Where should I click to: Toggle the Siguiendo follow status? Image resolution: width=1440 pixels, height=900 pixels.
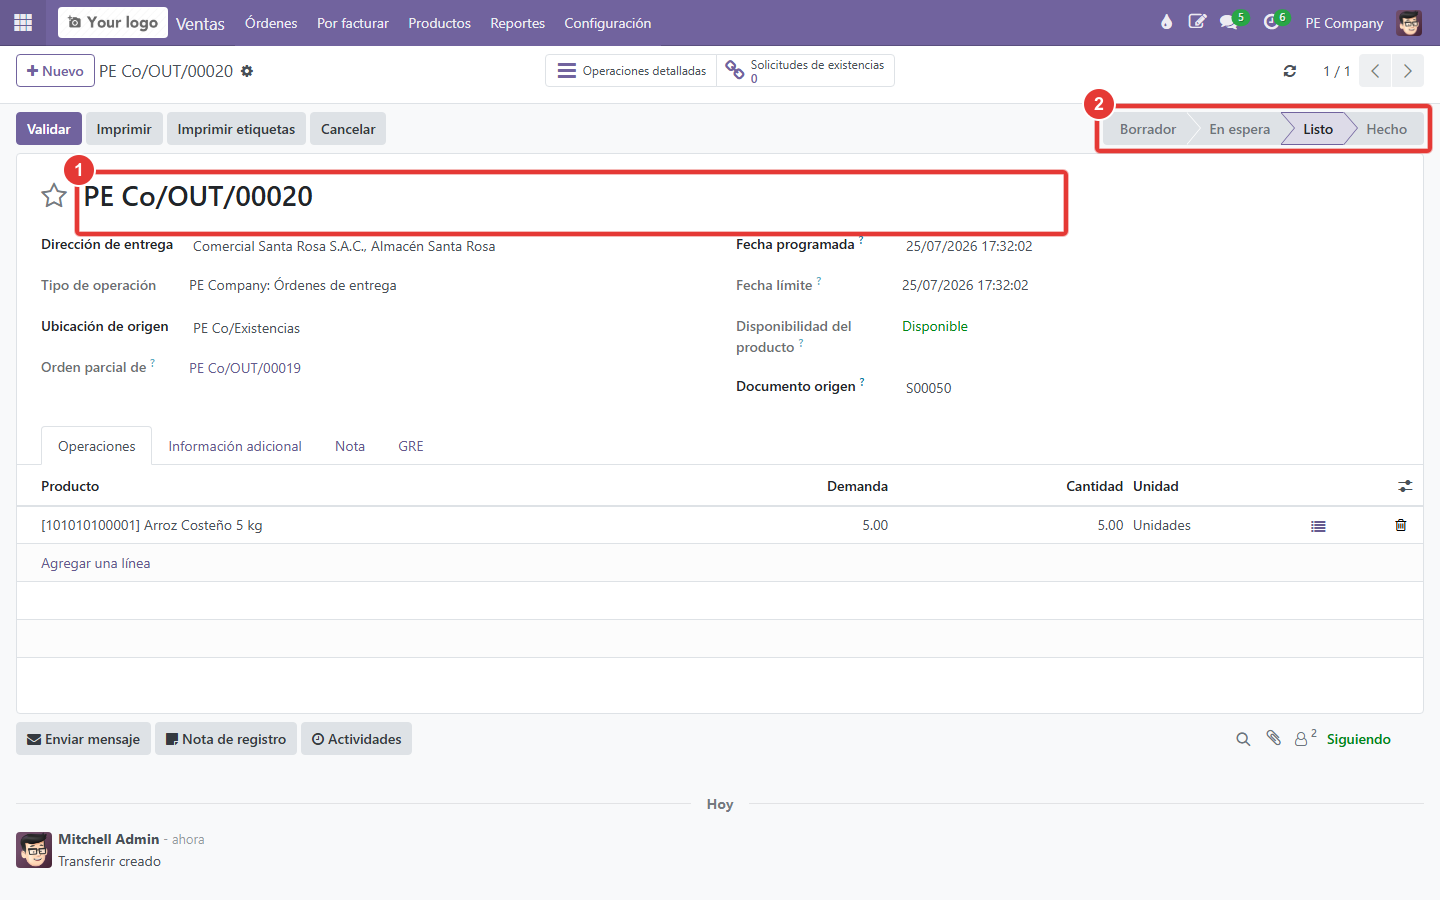(1358, 739)
